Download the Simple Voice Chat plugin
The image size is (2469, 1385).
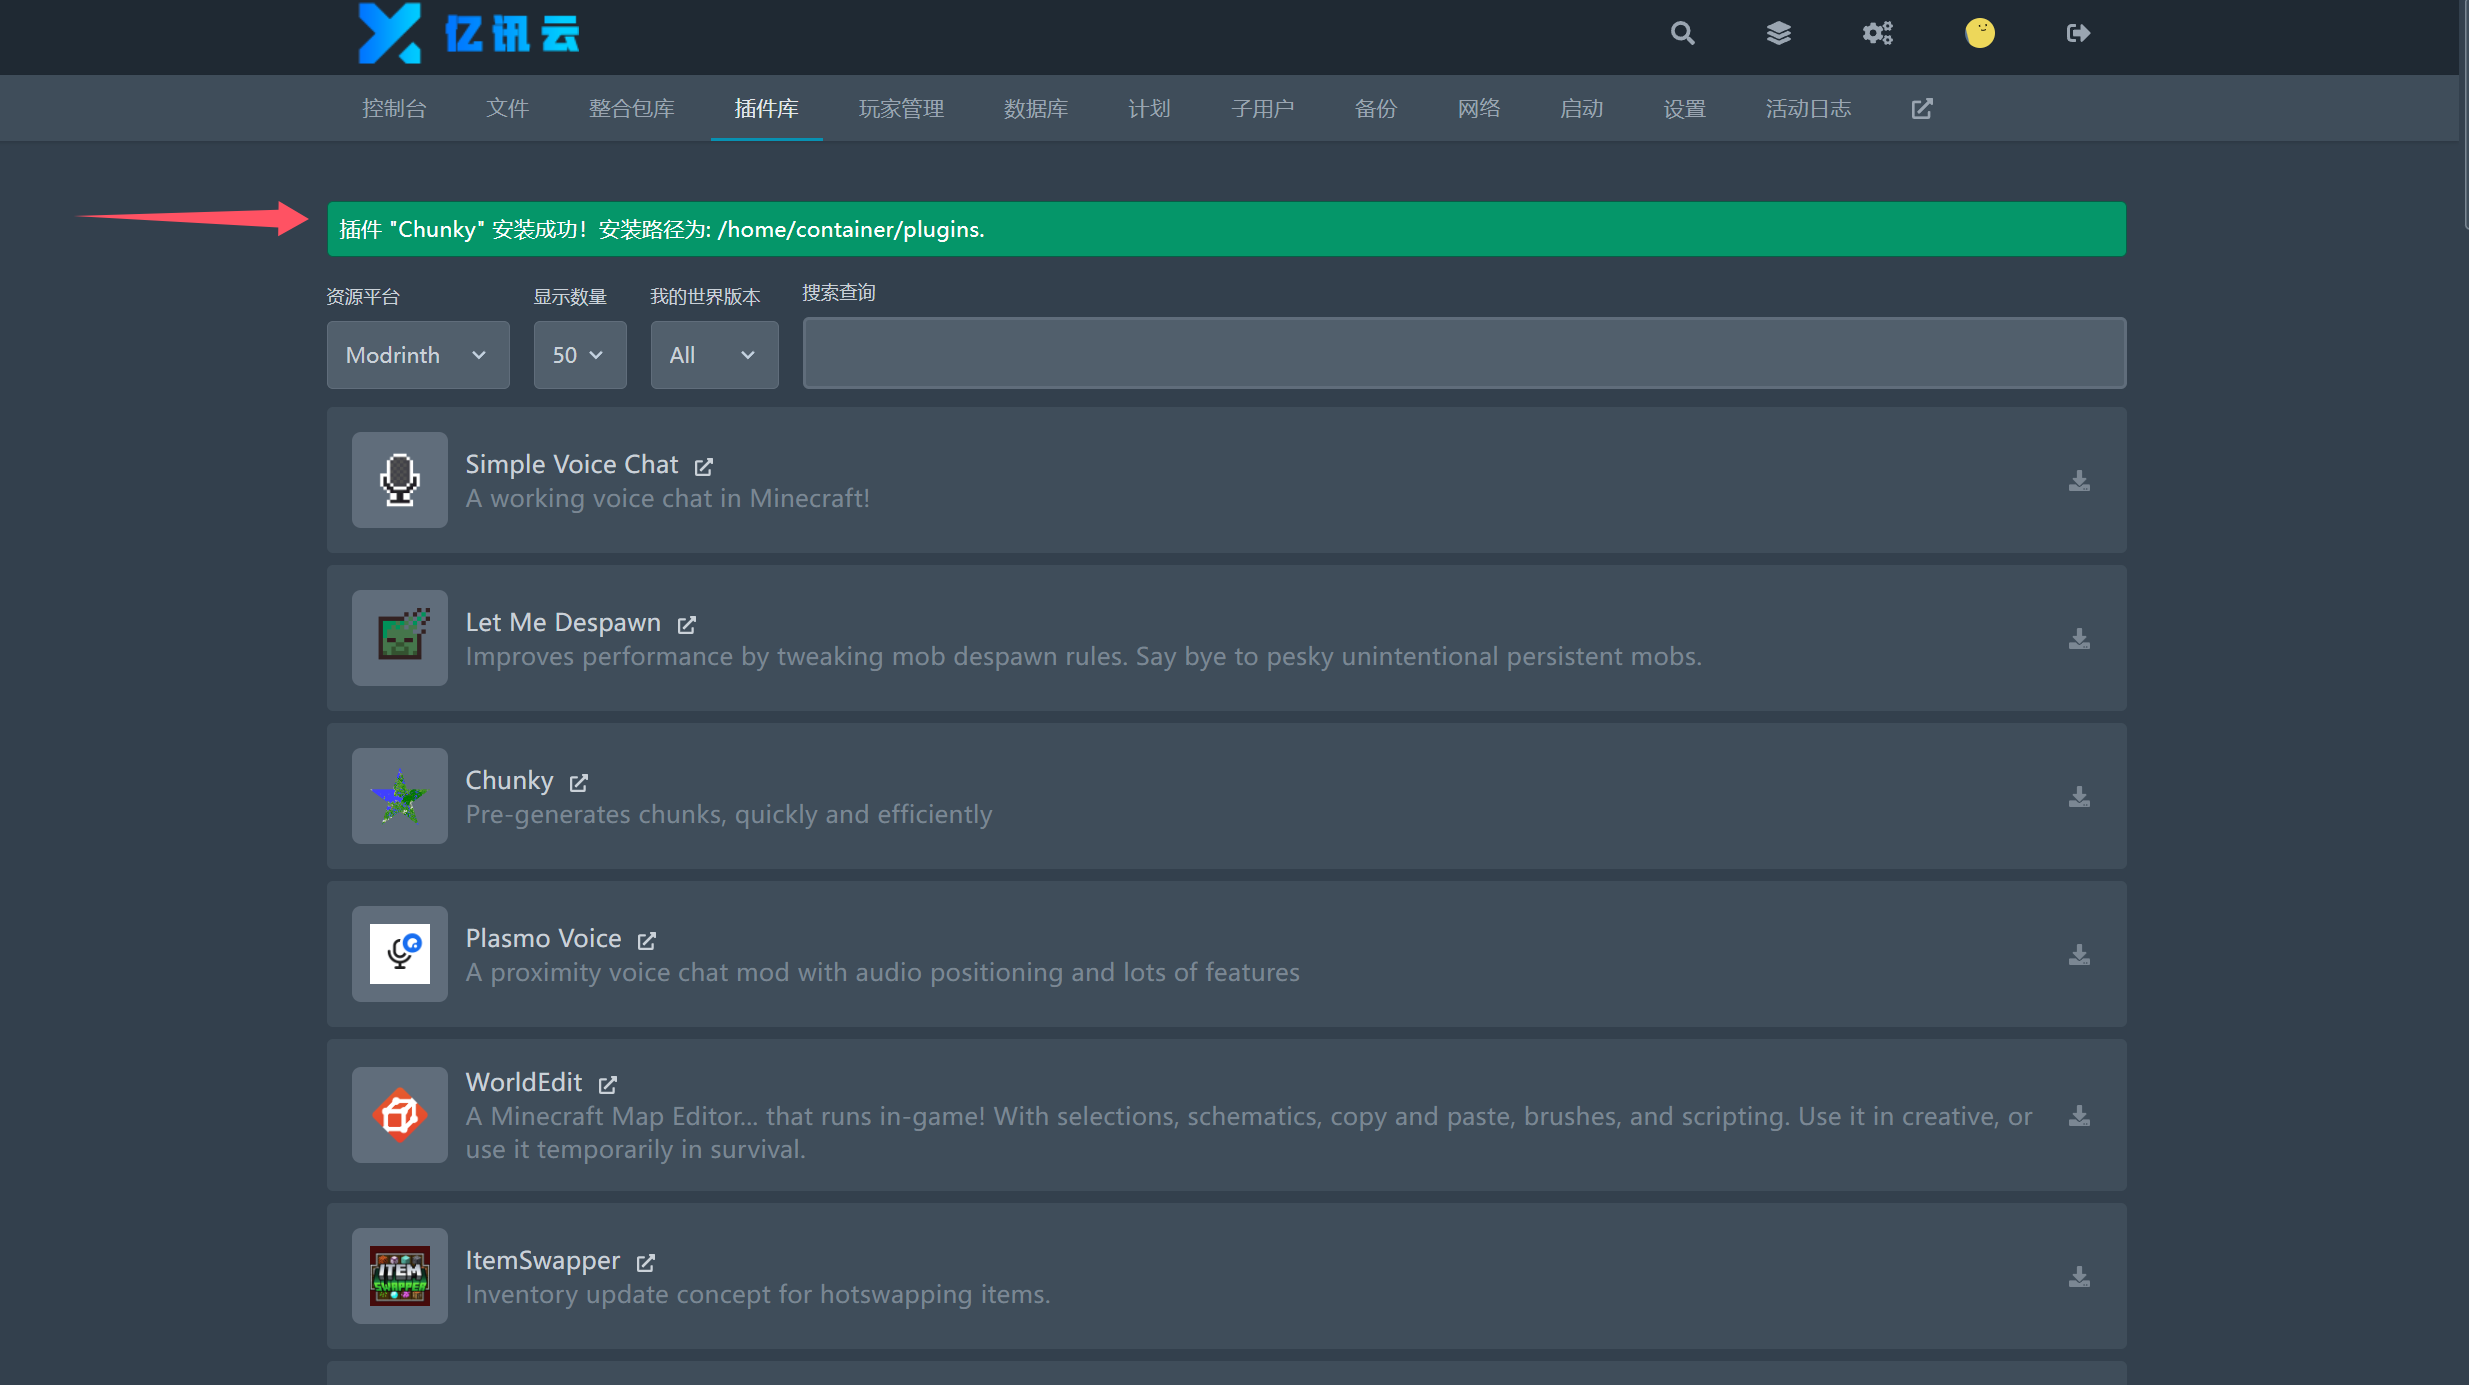pyautogui.click(x=2079, y=481)
